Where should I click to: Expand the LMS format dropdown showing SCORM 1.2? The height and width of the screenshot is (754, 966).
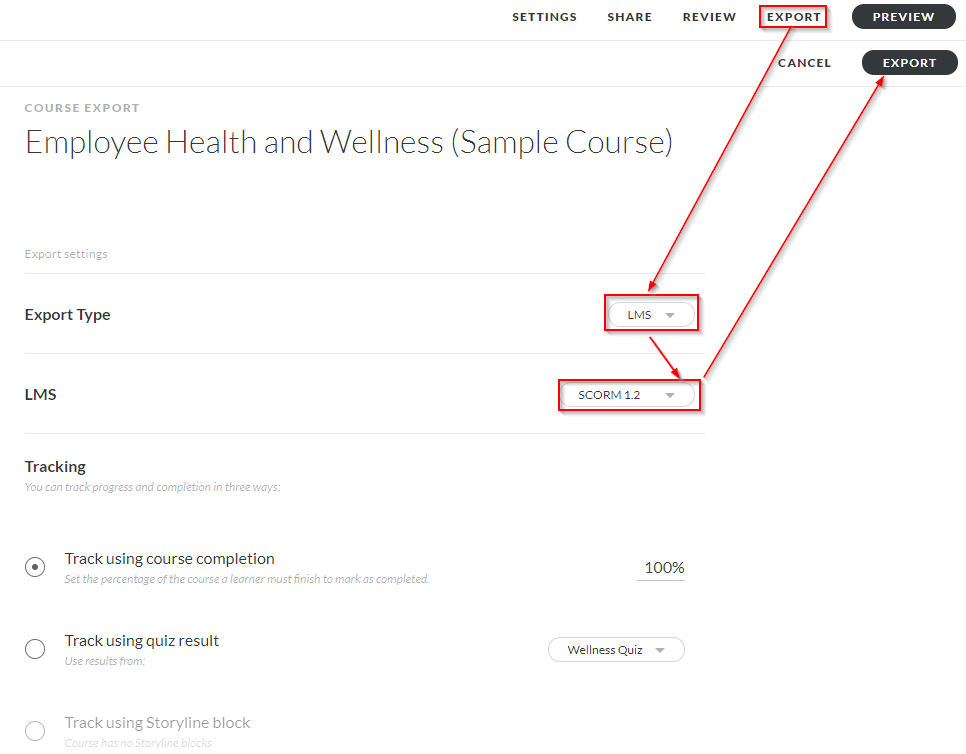(628, 394)
